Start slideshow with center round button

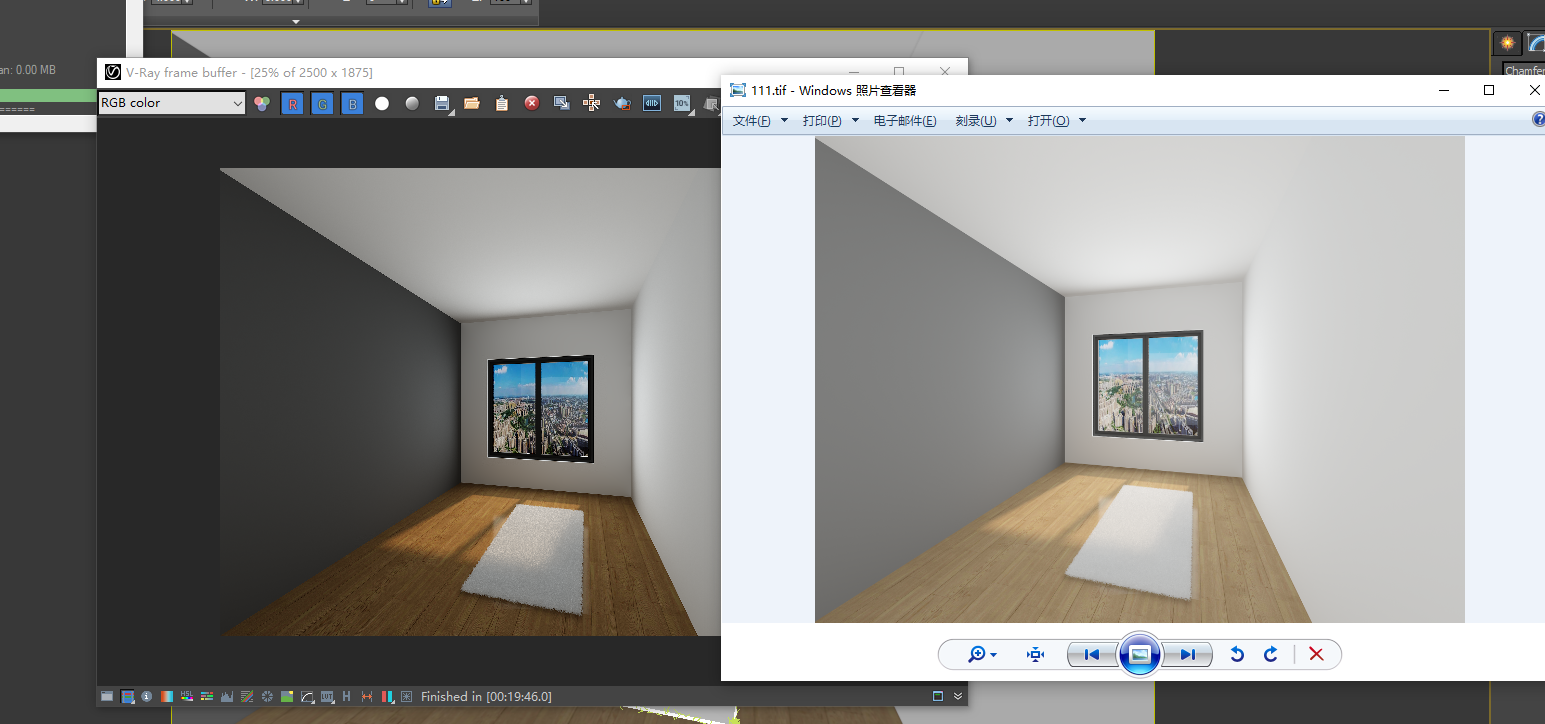(x=1139, y=654)
